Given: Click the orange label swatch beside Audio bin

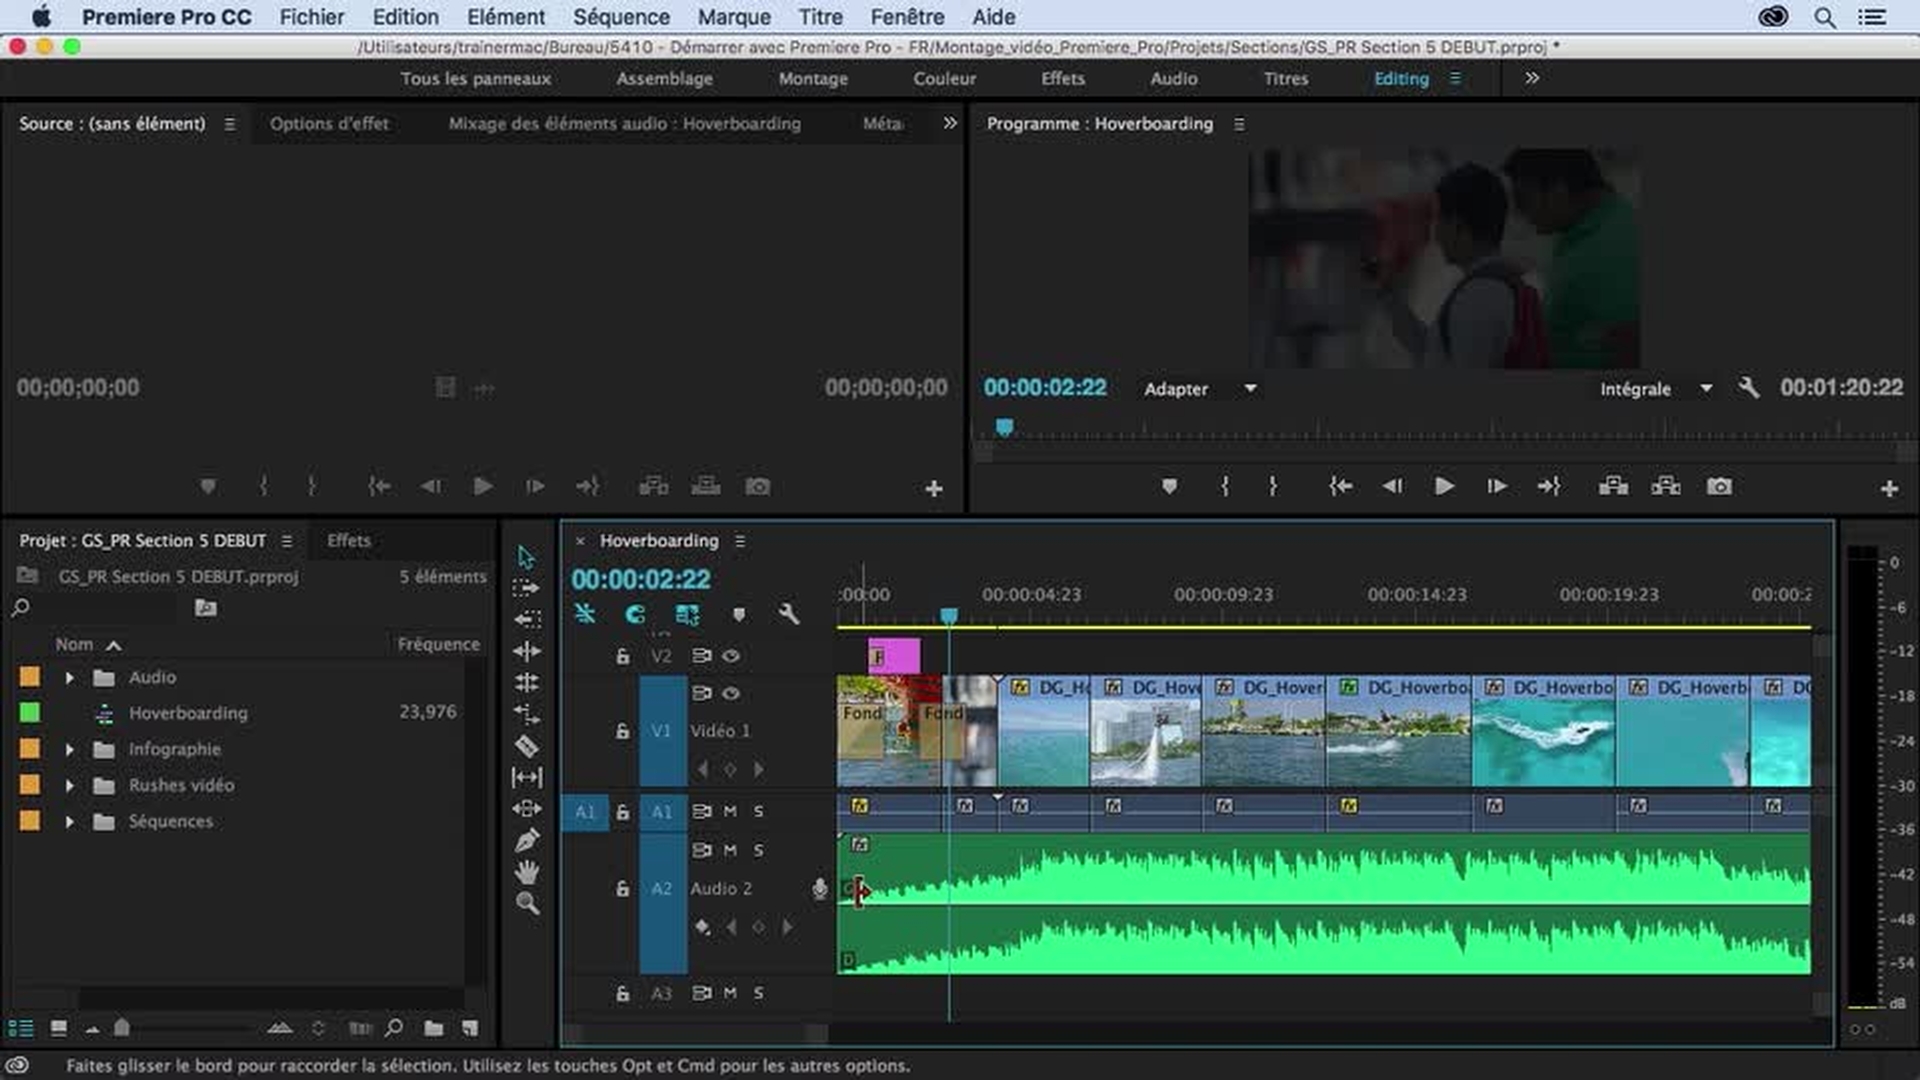Looking at the screenshot, I should coord(30,677).
